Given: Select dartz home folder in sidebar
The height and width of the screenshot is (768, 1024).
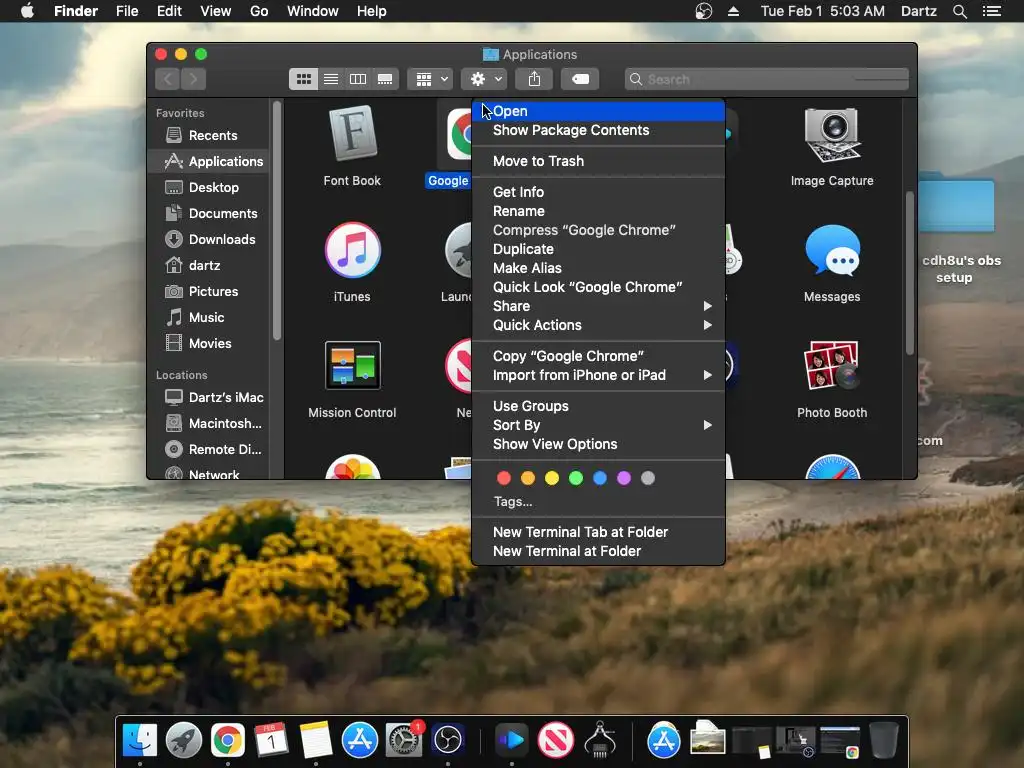Looking at the screenshot, I should tap(209, 265).
